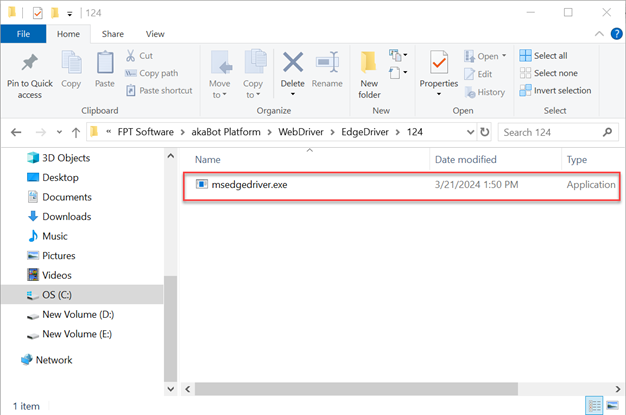Open the Properties dropdown arrow
This screenshot has height=415, width=626.
[x=439, y=95]
